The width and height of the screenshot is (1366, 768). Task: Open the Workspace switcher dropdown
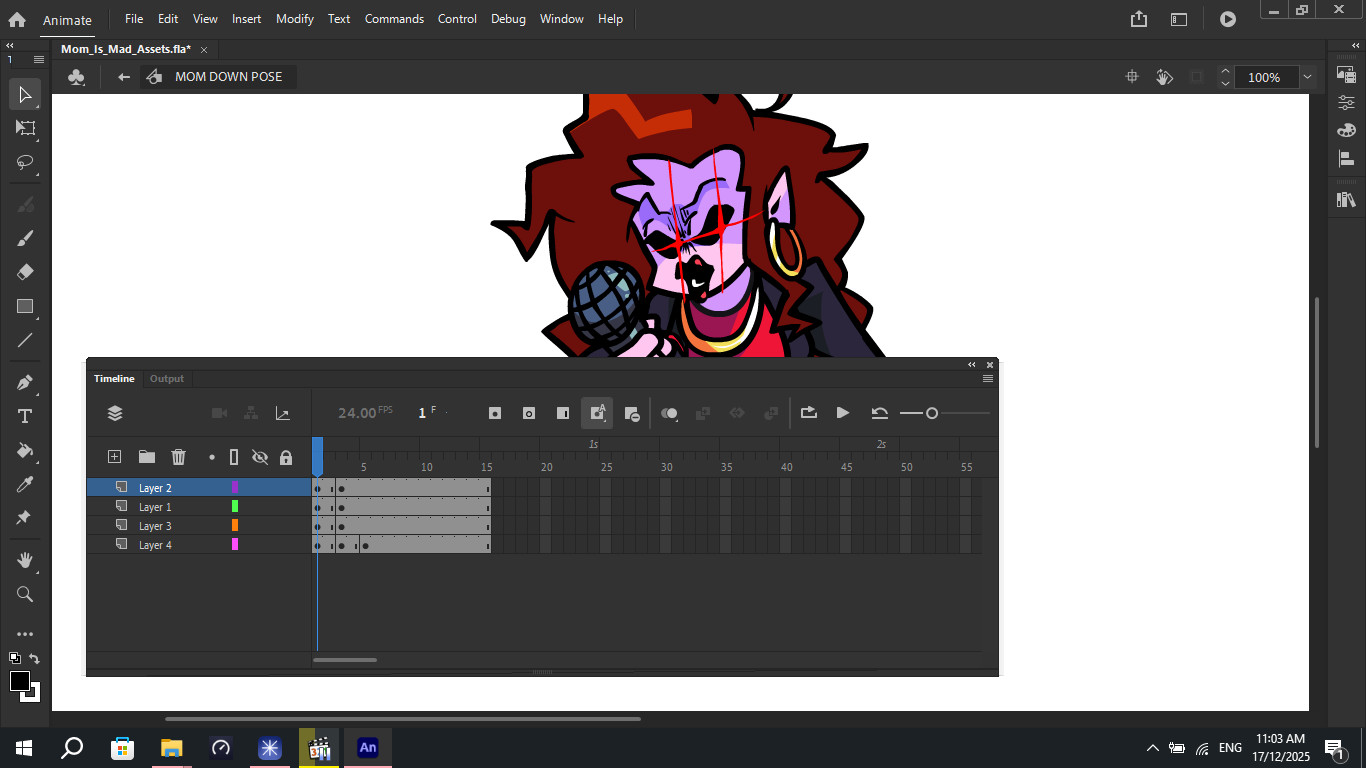(x=1179, y=19)
